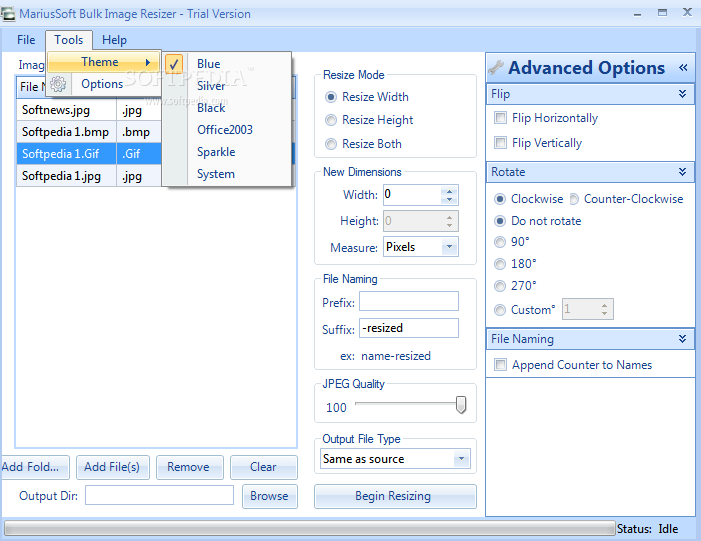This screenshot has width=701, height=541.
Task: Open the Help menu
Action: [114, 40]
